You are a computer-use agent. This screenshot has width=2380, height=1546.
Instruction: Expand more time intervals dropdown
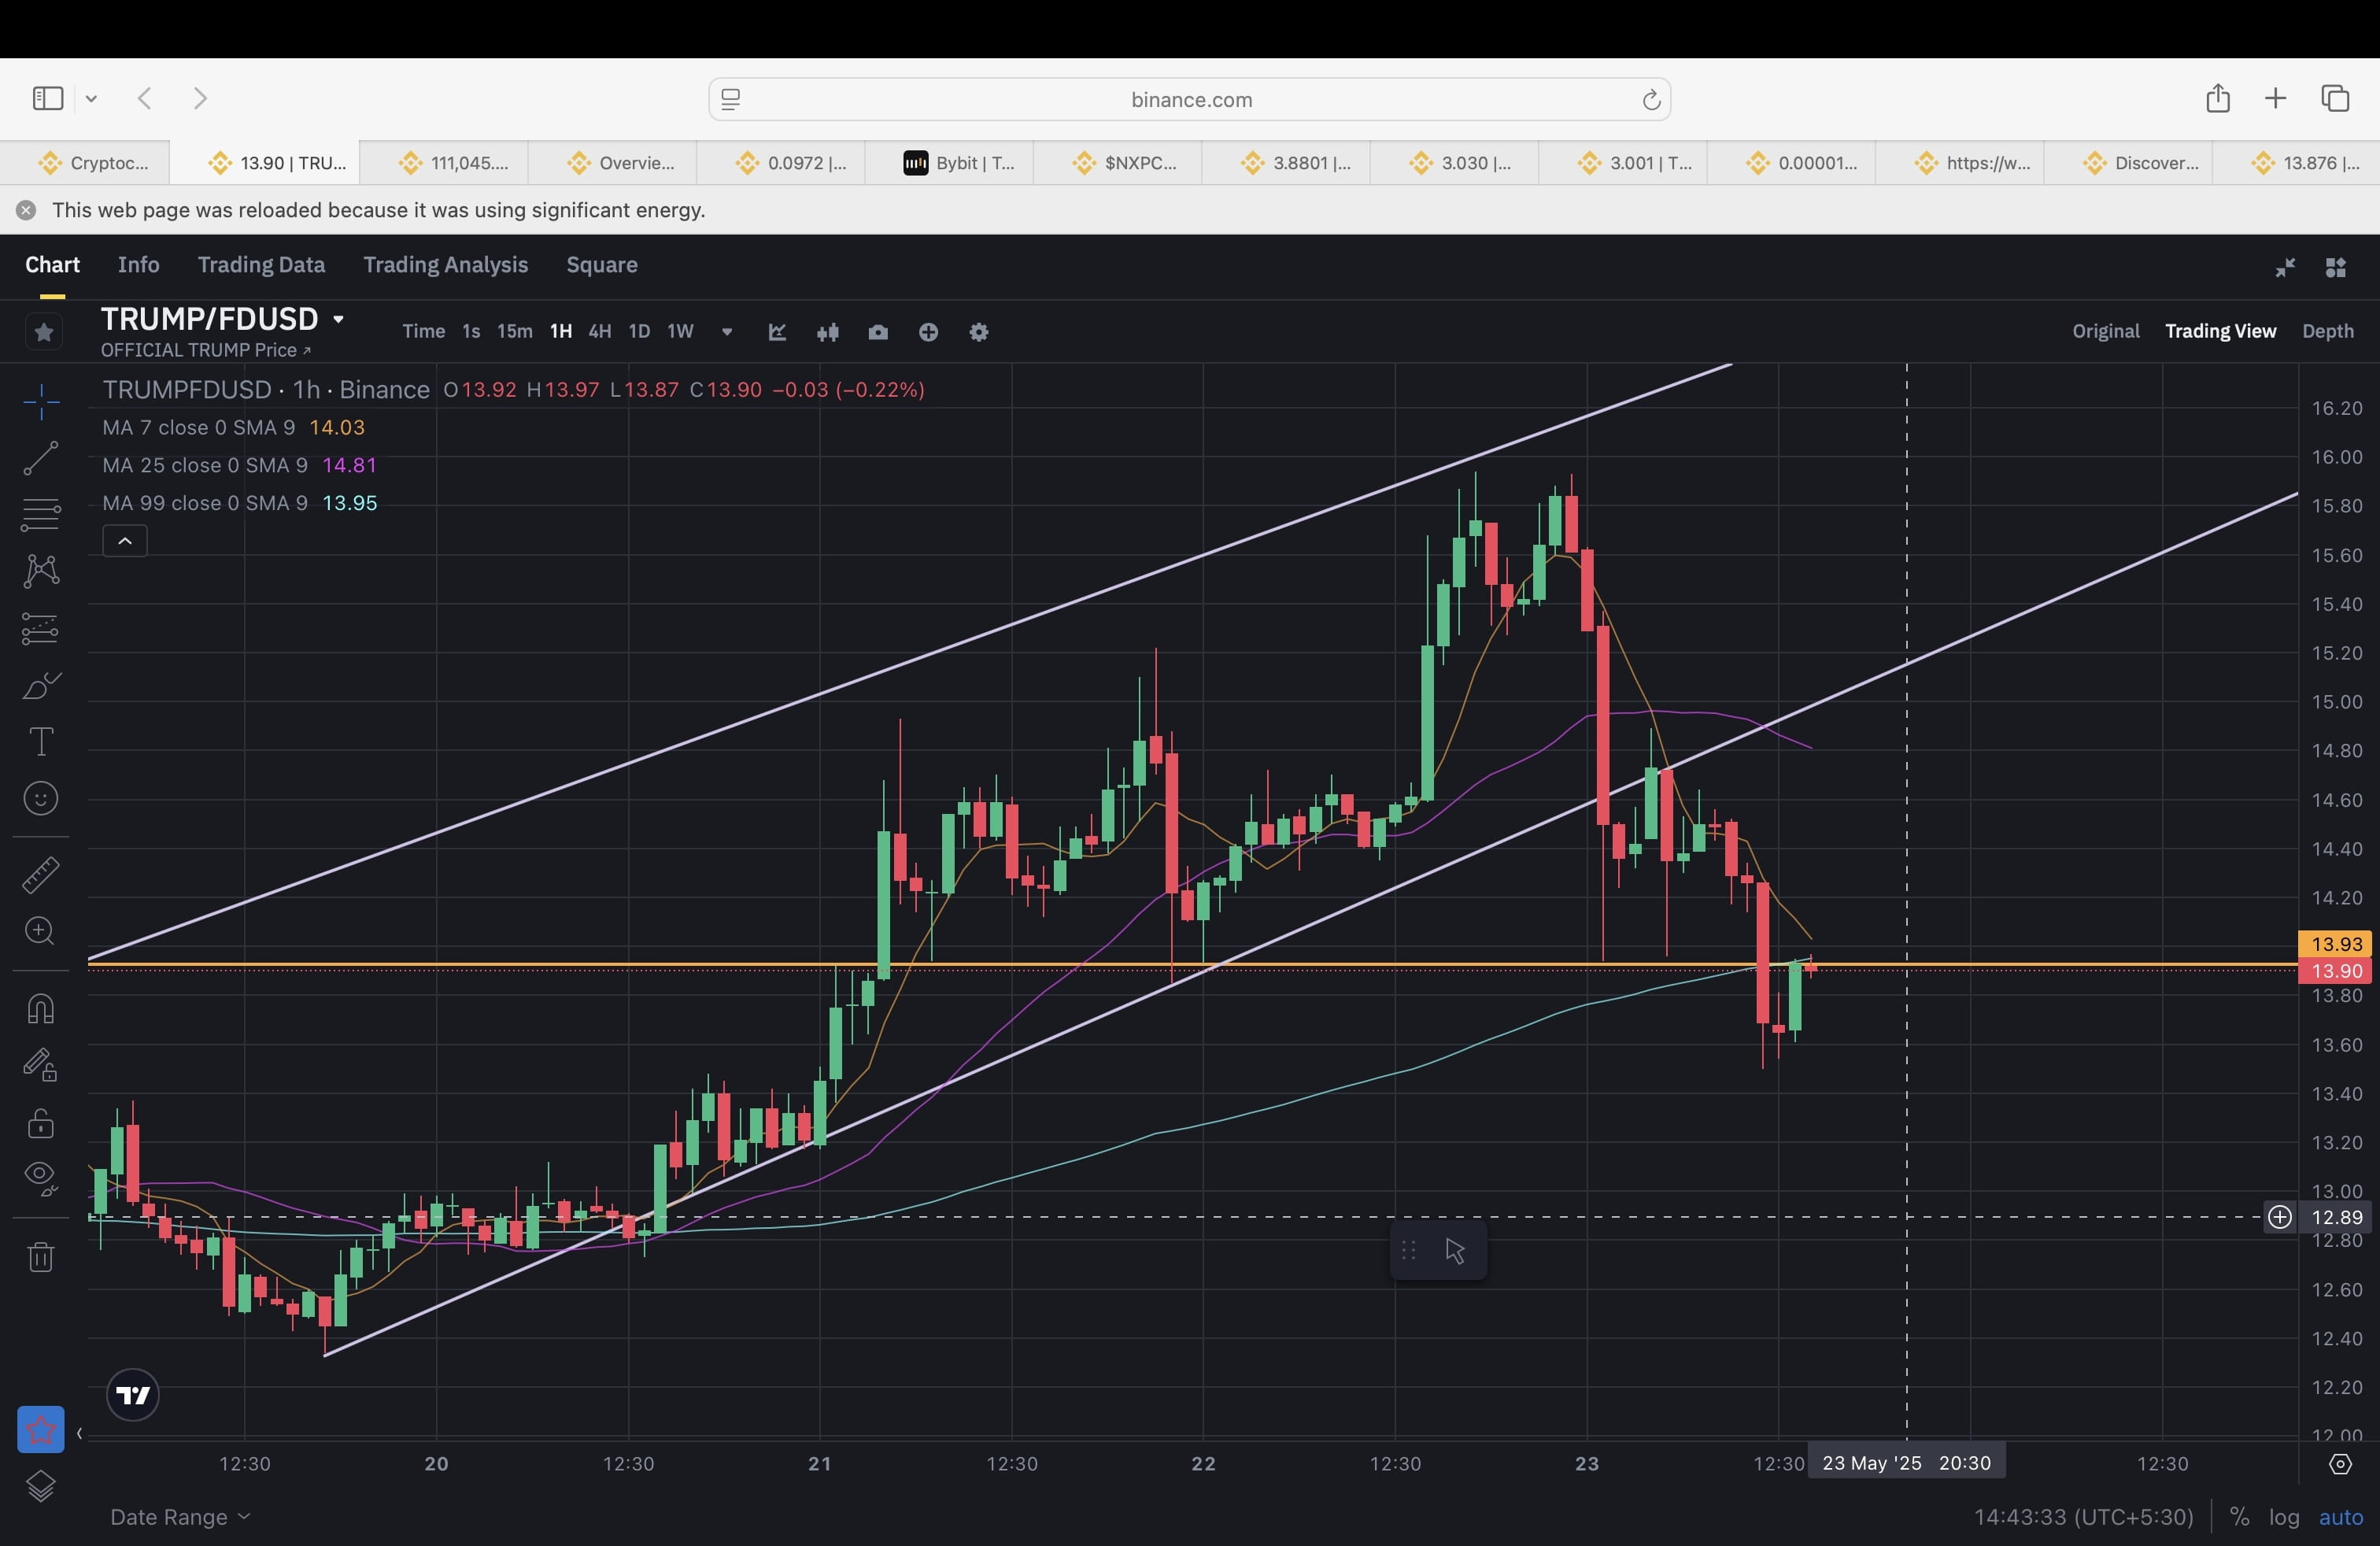pos(727,332)
